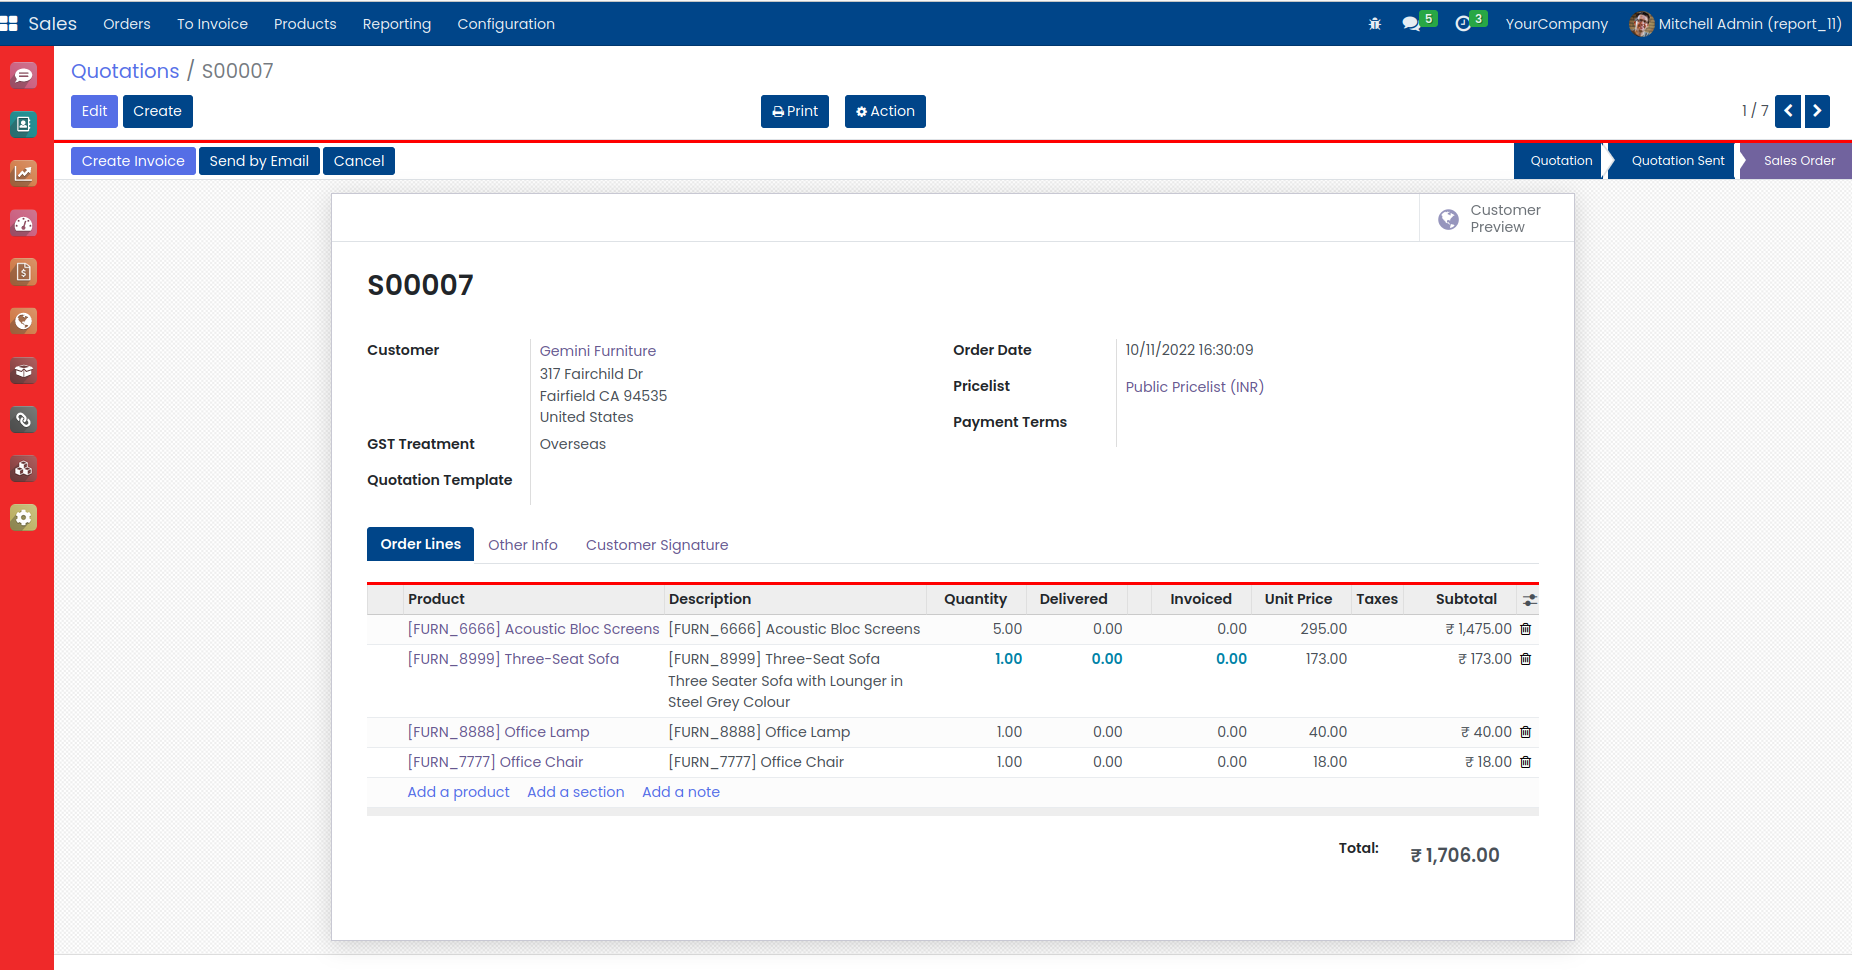Open the Action dropdown
Image resolution: width=1852 pixels, height=970 pixels.
click(x=884, y=111)
